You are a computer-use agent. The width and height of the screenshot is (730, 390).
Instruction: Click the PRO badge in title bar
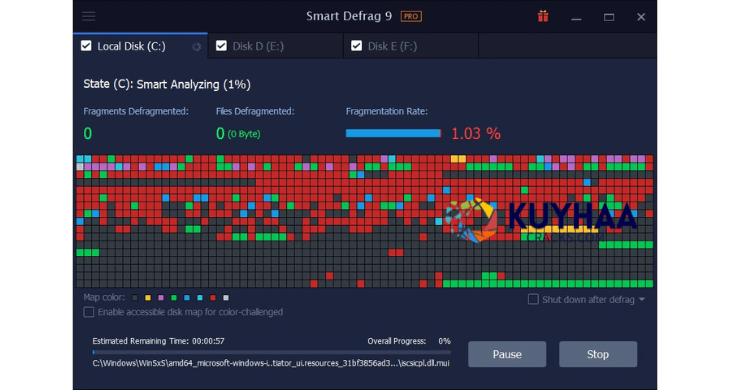[411, 16]
